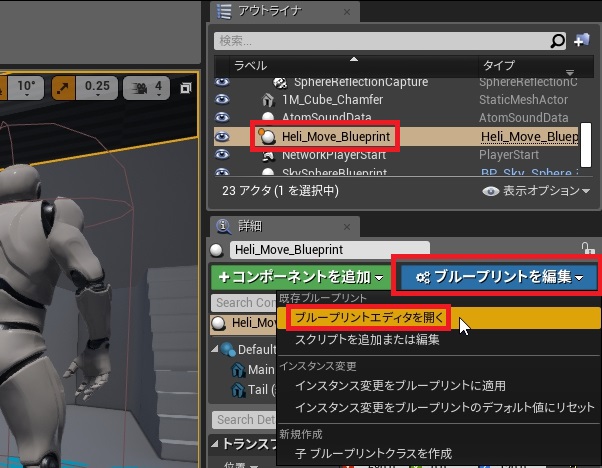Open the 表示オプション dropdown
The image size is (602, 468).
click(536, 191)
